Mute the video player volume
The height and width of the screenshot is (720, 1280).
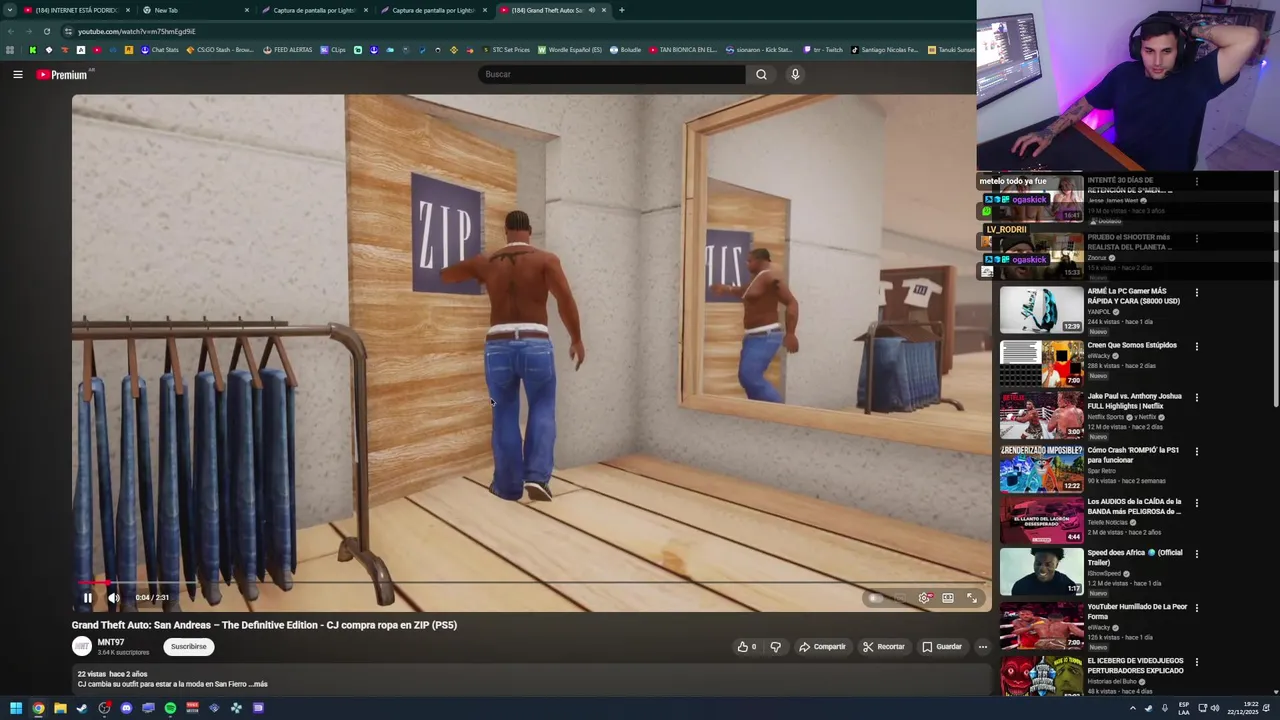[x=113, y=598]
